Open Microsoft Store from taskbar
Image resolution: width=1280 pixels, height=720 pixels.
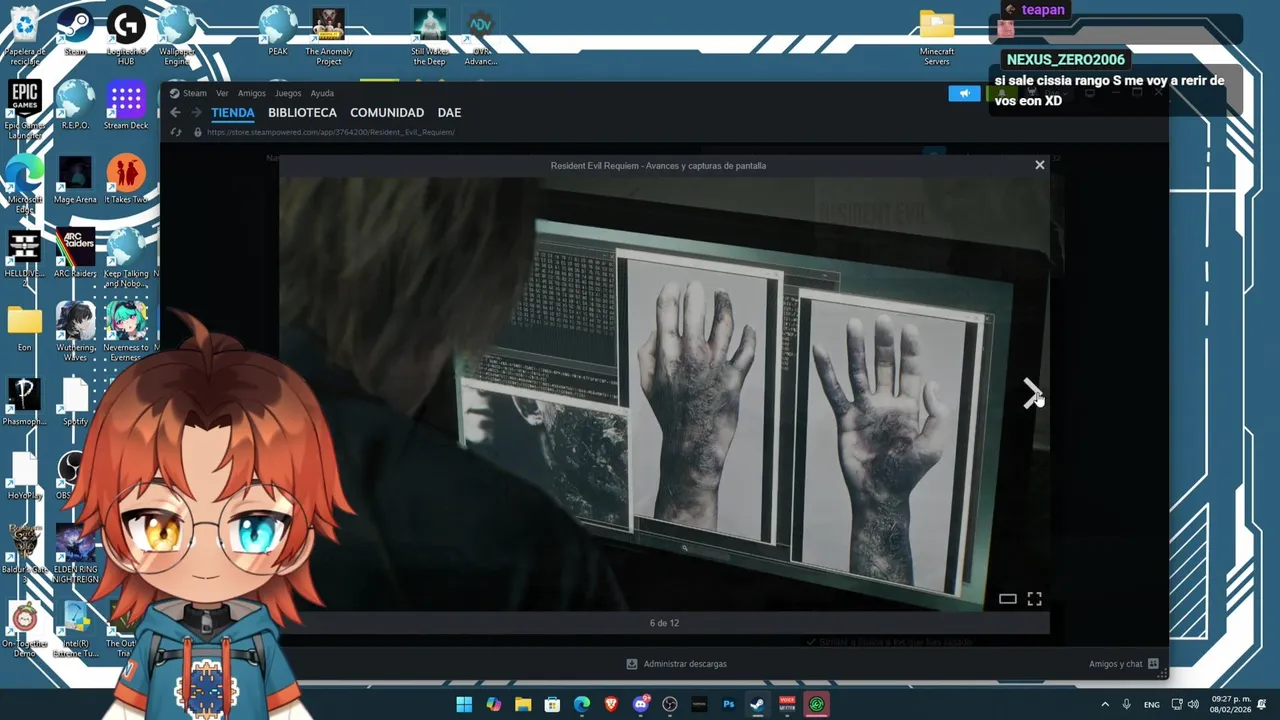point(552,704)
